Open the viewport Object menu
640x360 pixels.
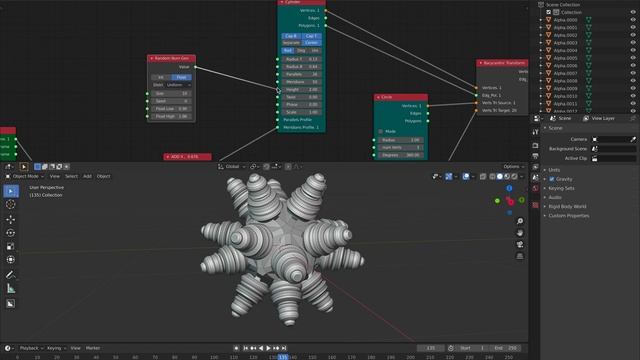click(x=103, y=176)
